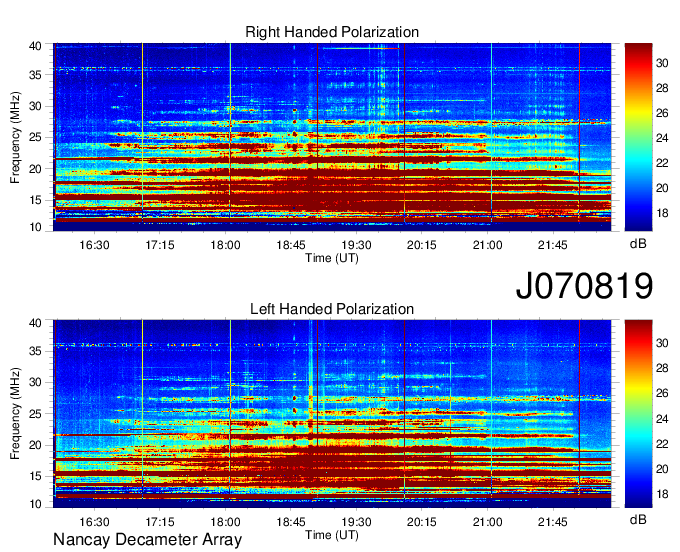Viewport: 680px width, 552px height.
Task: Select "20:15" time tick of Right Handed plot
Action: [422, 245]
